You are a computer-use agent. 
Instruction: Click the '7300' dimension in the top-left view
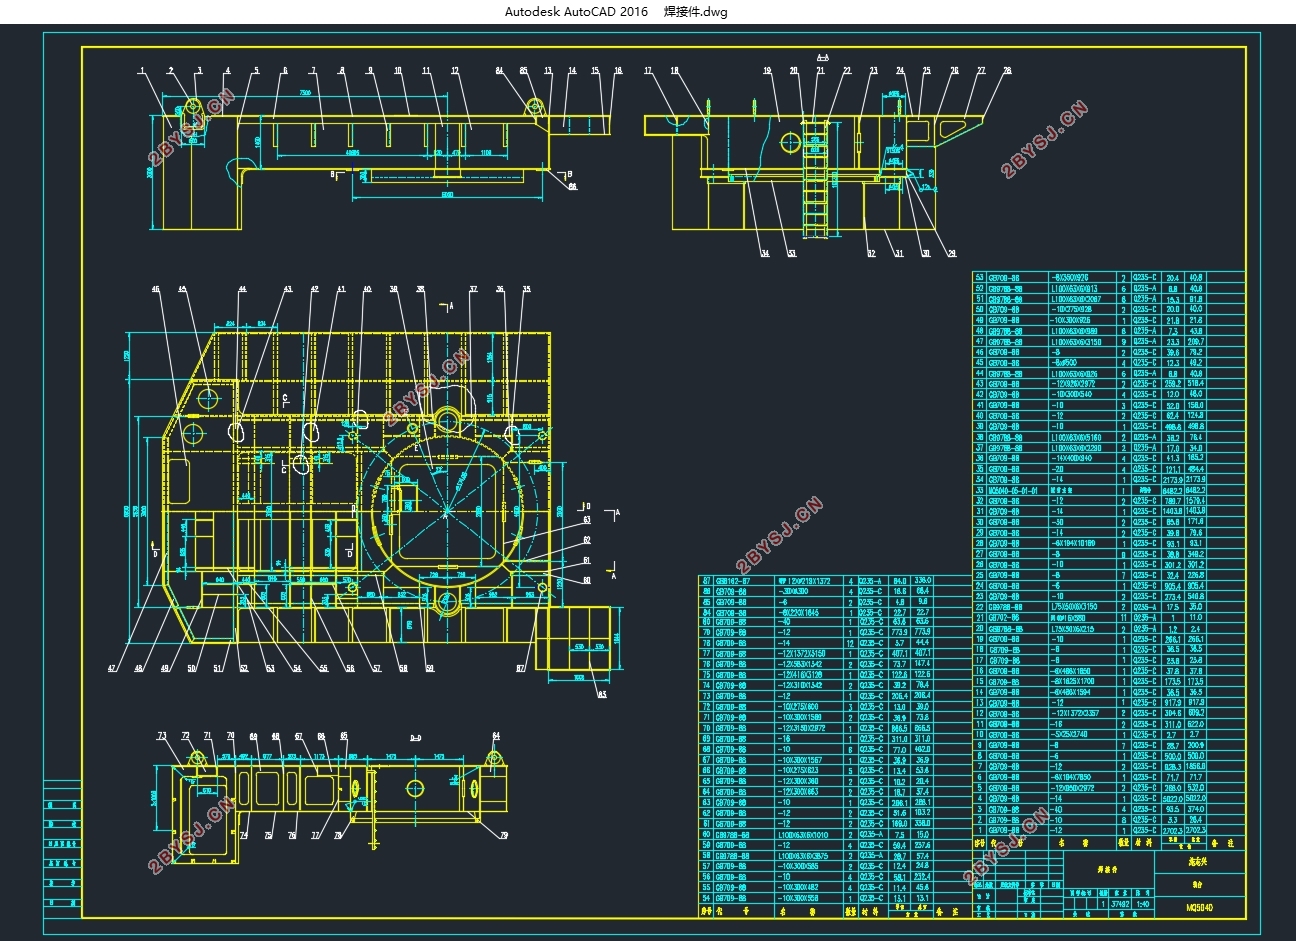tap(305, 92)
